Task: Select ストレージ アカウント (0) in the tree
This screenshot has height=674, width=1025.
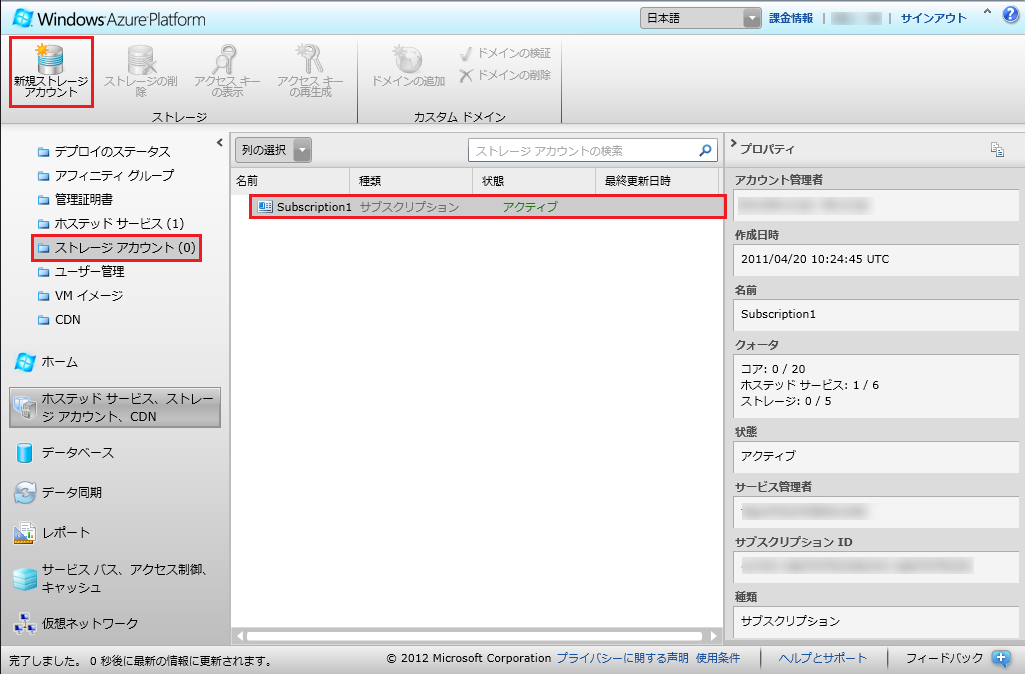Action: pyautogui.click(x=117, y=248)
